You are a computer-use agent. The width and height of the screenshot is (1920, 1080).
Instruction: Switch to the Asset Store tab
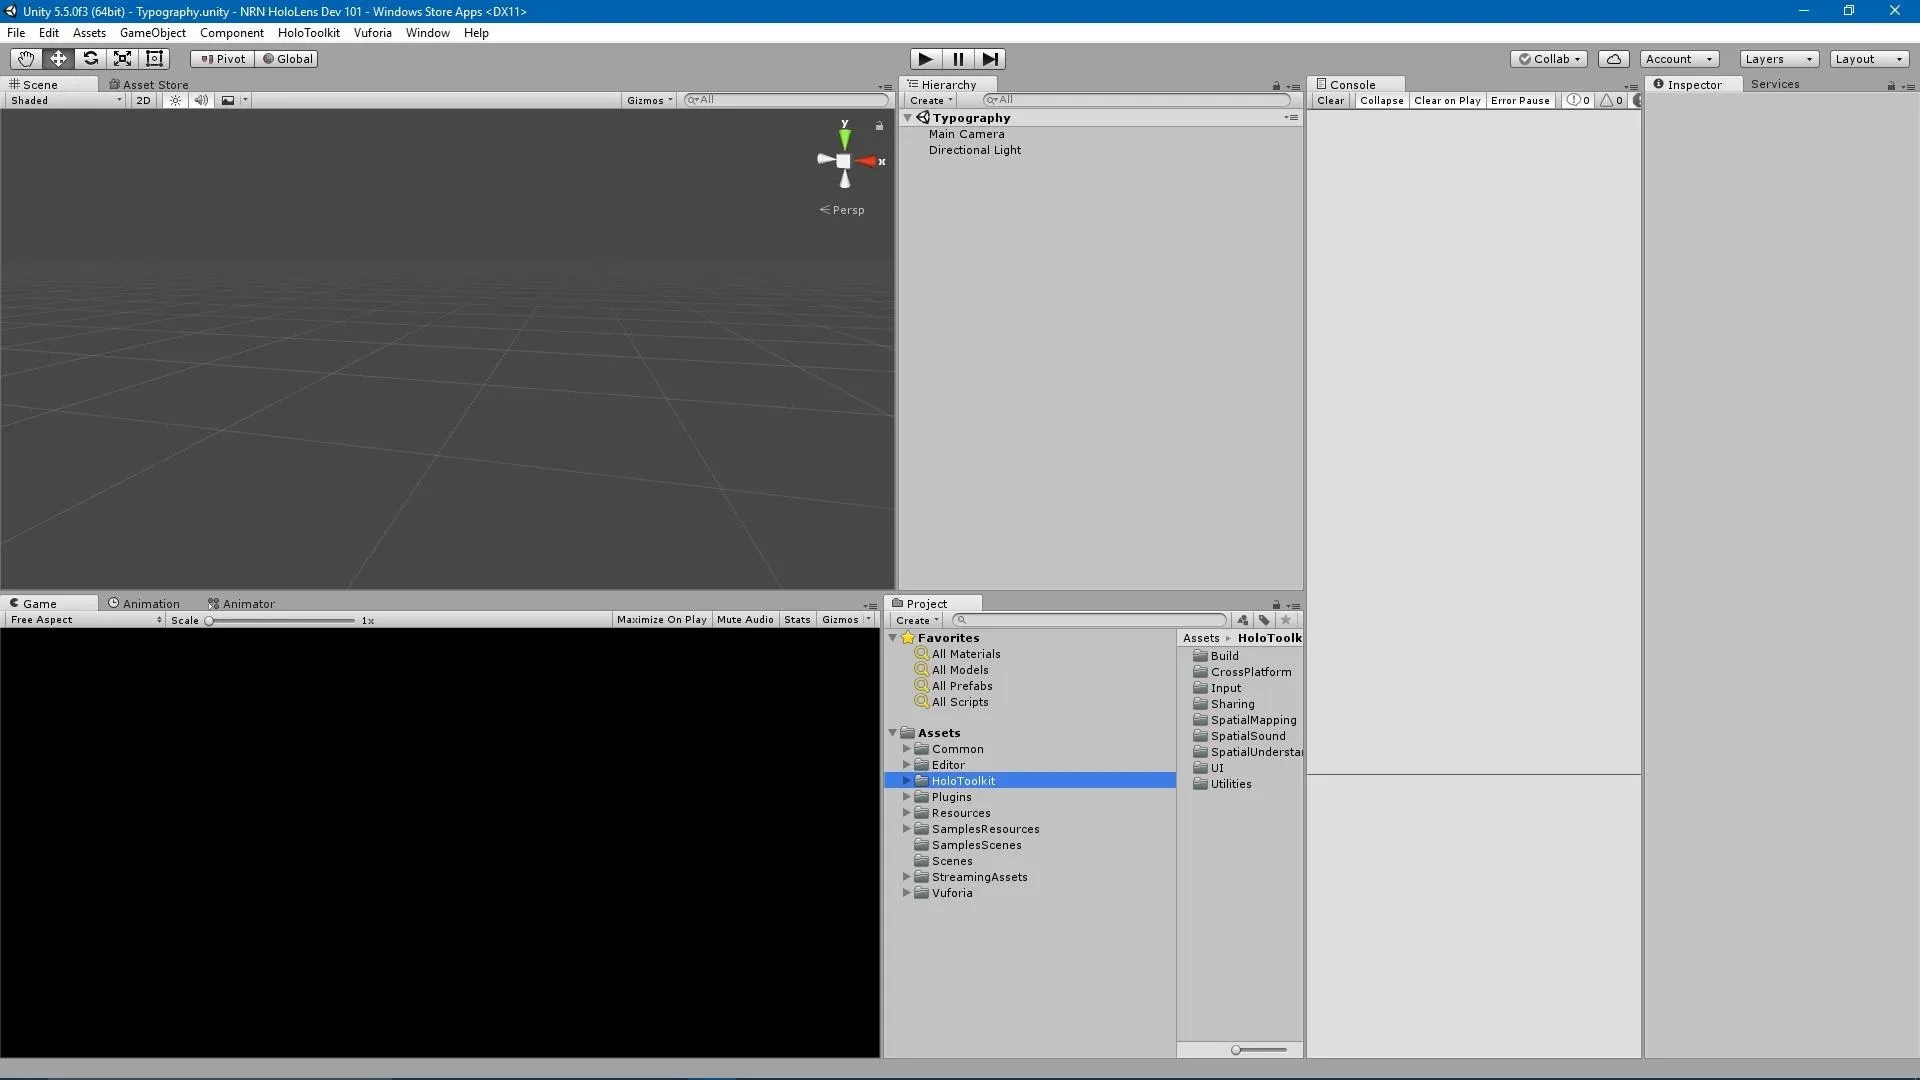(x=149, y=85)
